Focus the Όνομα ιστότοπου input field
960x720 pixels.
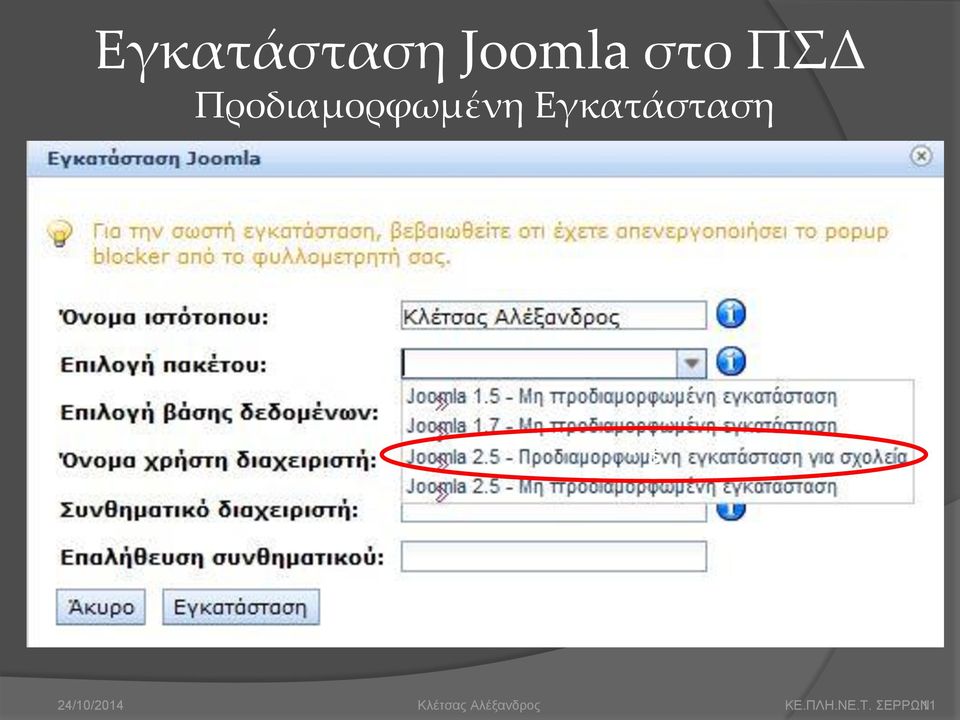point(553,315)
